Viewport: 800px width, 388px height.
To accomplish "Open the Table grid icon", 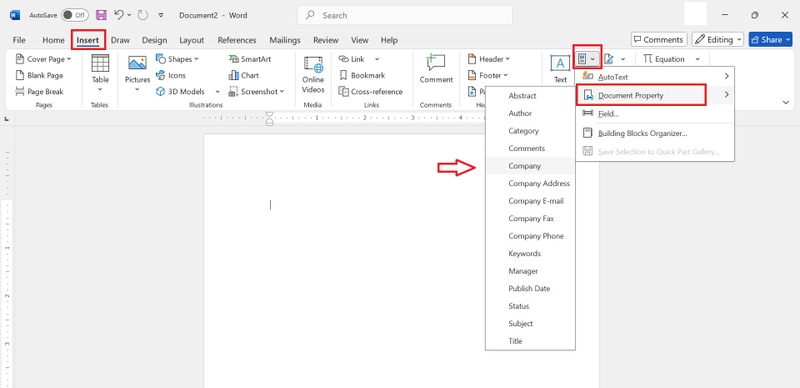I will [x=100, y=63].
